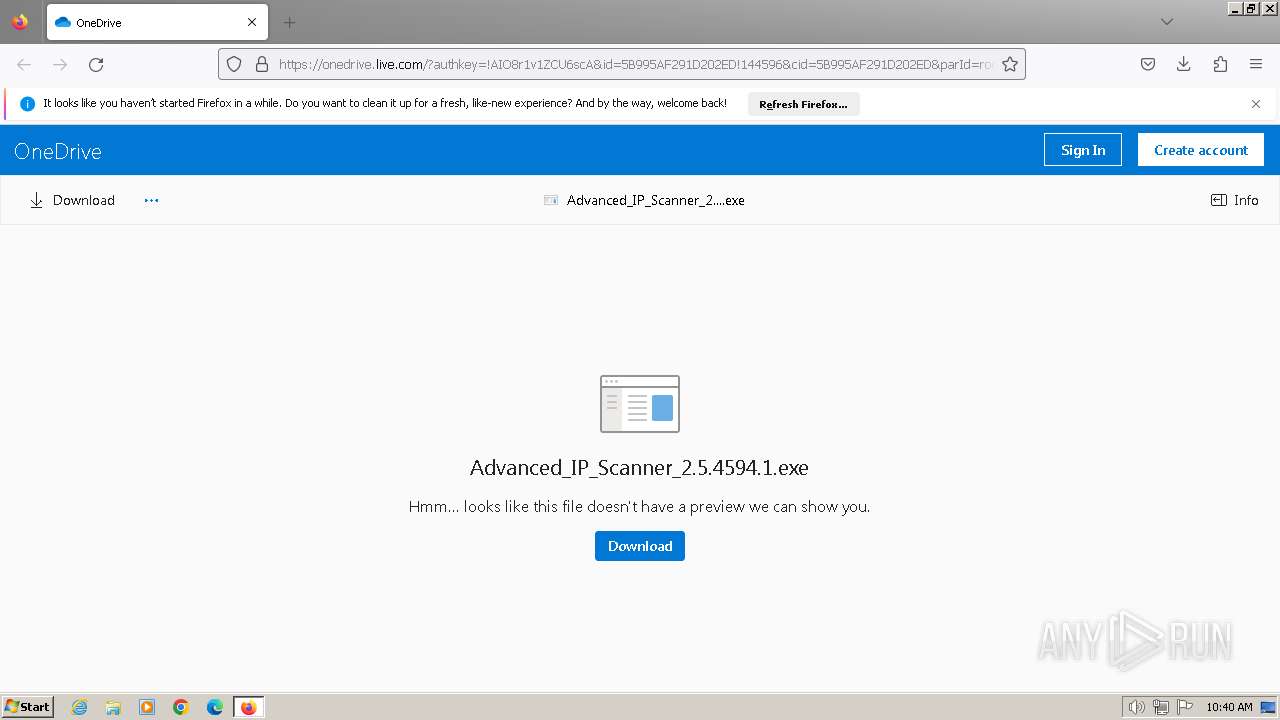
Task: Open network tray icon
Action: tap(1161, 707)
